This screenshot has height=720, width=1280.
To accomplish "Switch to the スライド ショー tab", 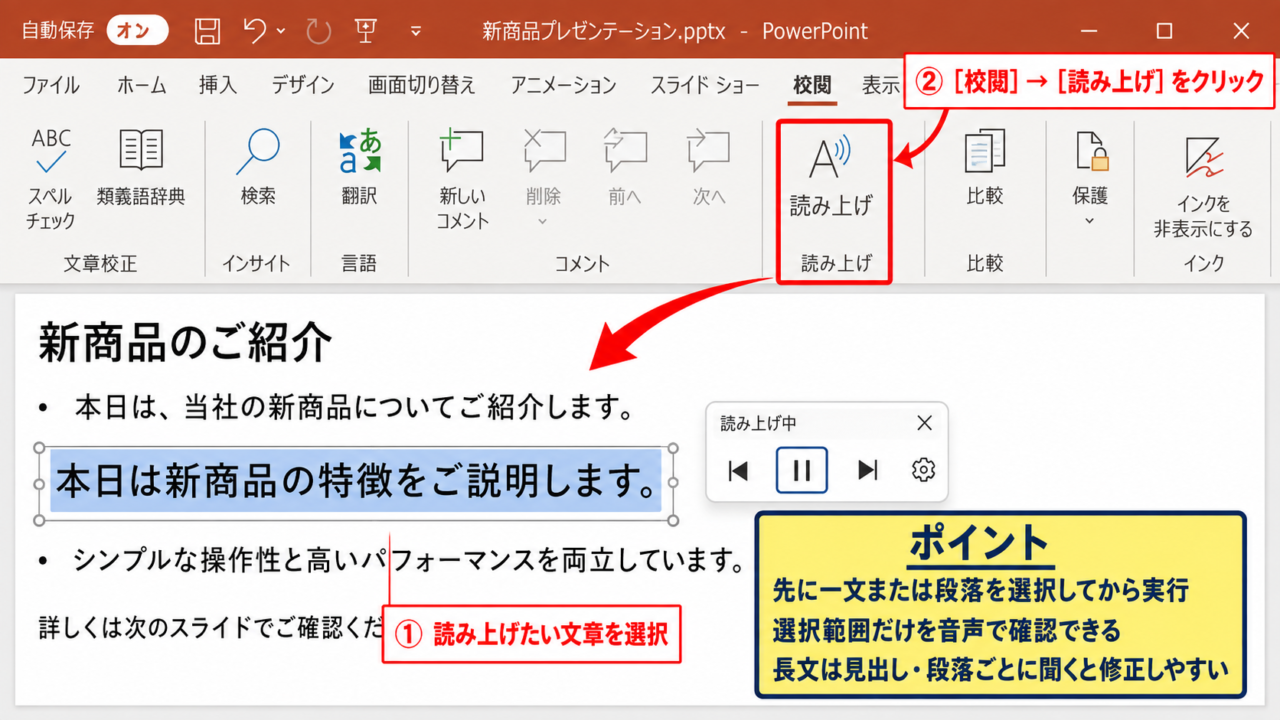I will point(705,85).
